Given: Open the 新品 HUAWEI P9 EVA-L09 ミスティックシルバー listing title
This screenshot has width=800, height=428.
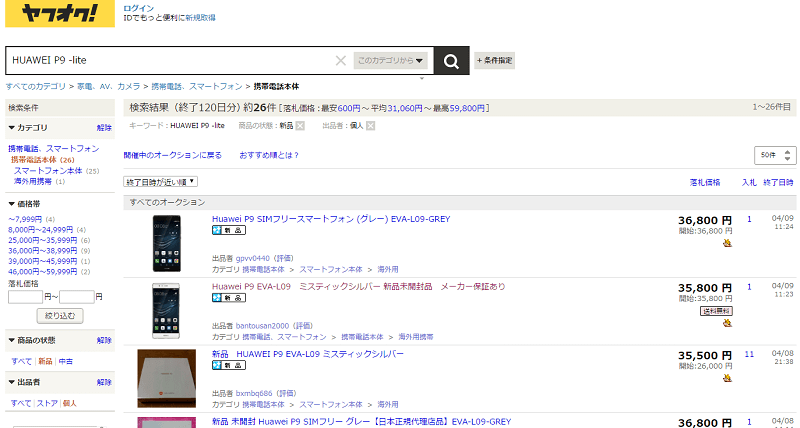Looking at the screenshot, I should click(x=308, y=354).
